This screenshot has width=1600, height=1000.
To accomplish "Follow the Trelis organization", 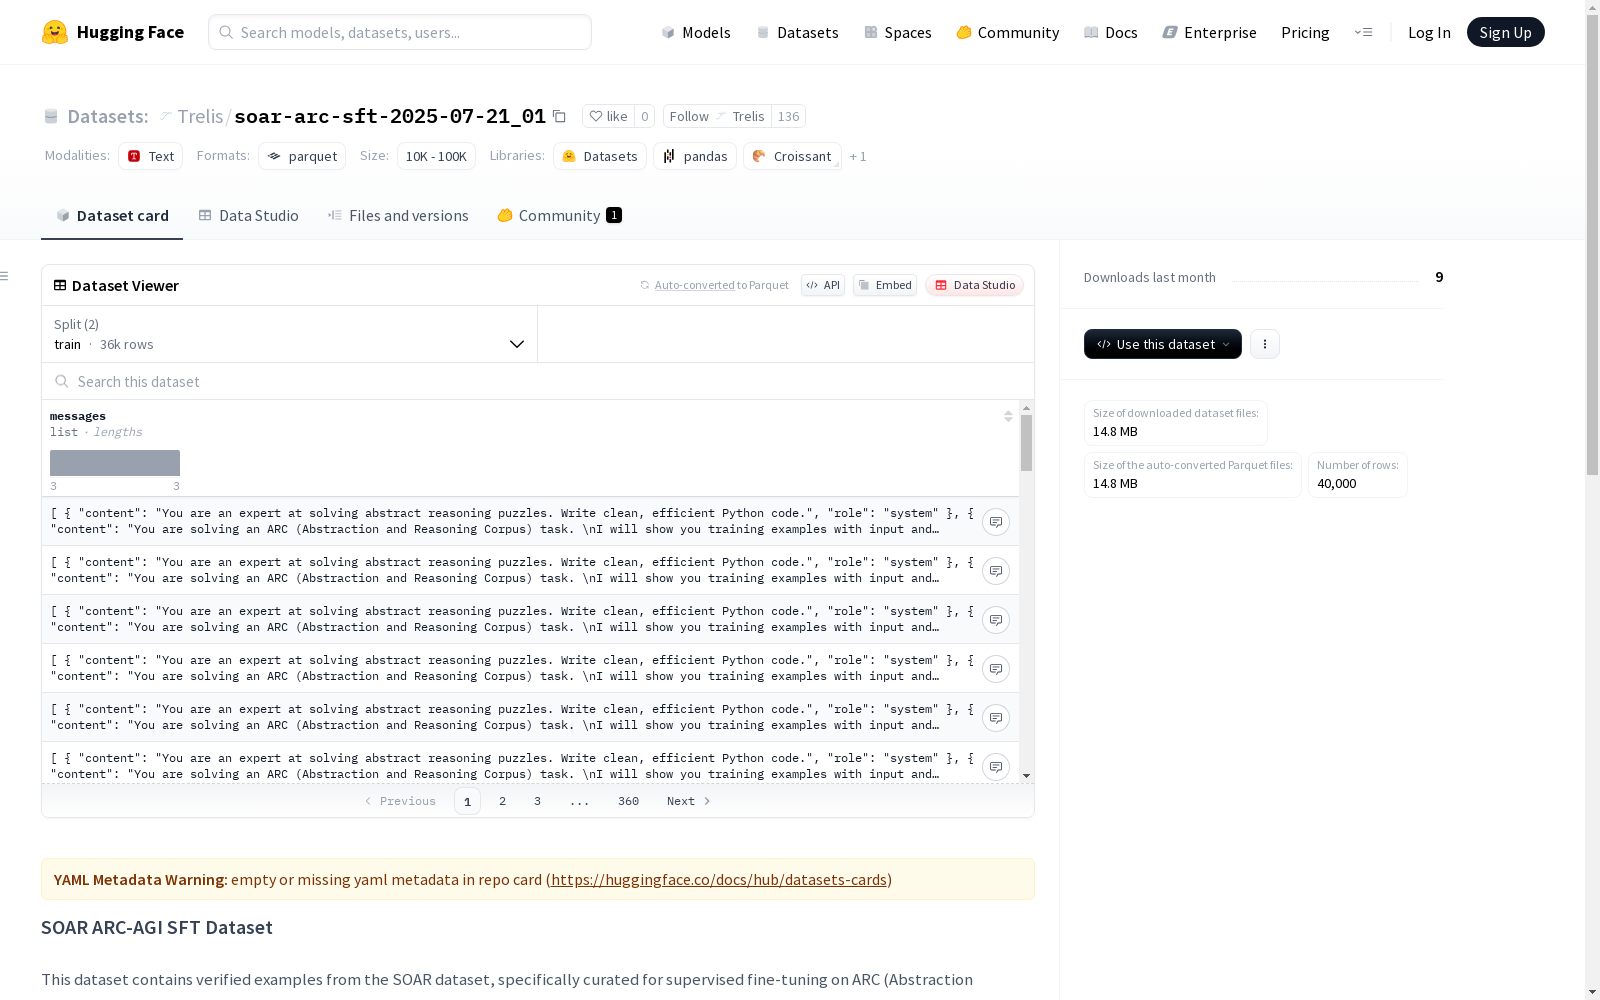I will click(717, 116).
